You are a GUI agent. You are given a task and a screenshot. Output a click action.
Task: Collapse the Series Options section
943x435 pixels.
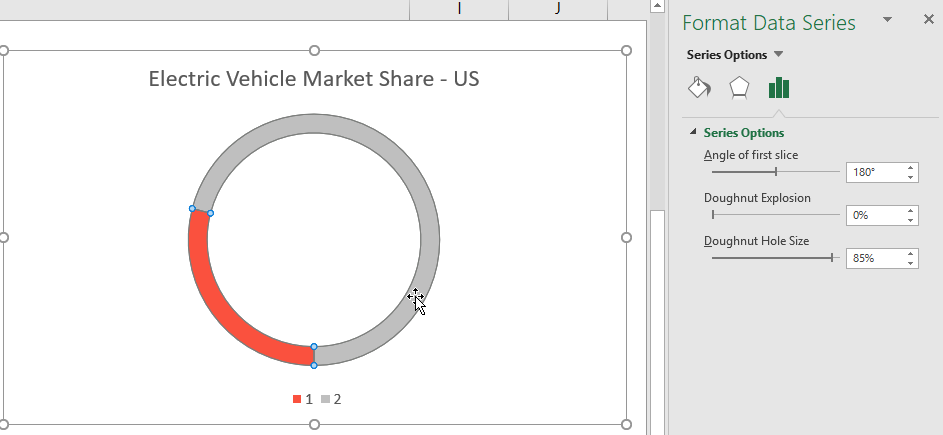click(x=693, y=132)
